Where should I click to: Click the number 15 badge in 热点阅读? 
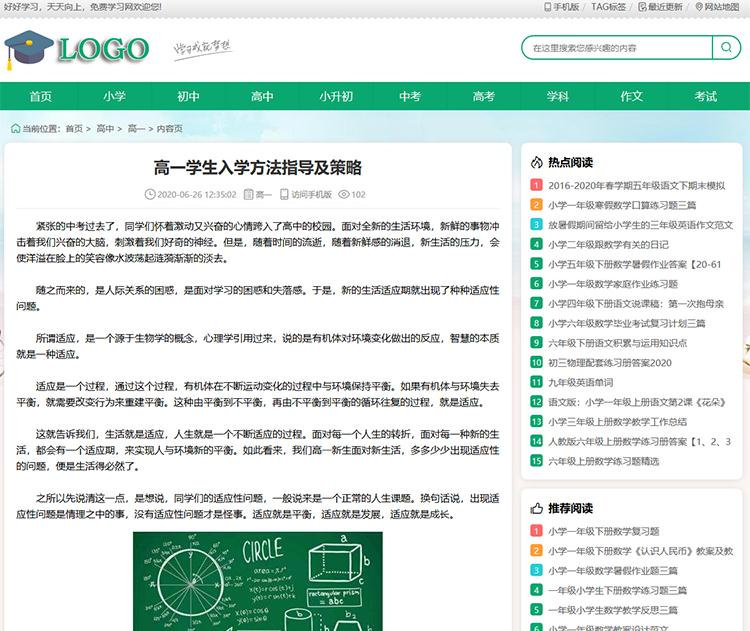[x=536, y=461]
